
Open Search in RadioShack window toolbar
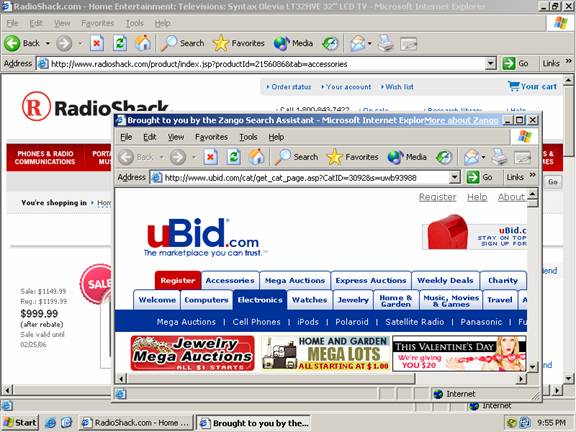(x=183, y=43)
